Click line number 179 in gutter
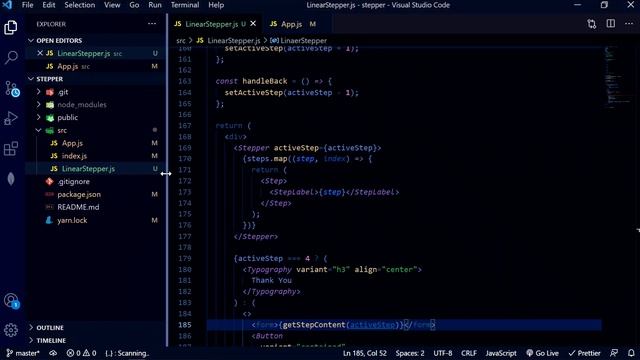The image size is (640, 360). [184, 258]
